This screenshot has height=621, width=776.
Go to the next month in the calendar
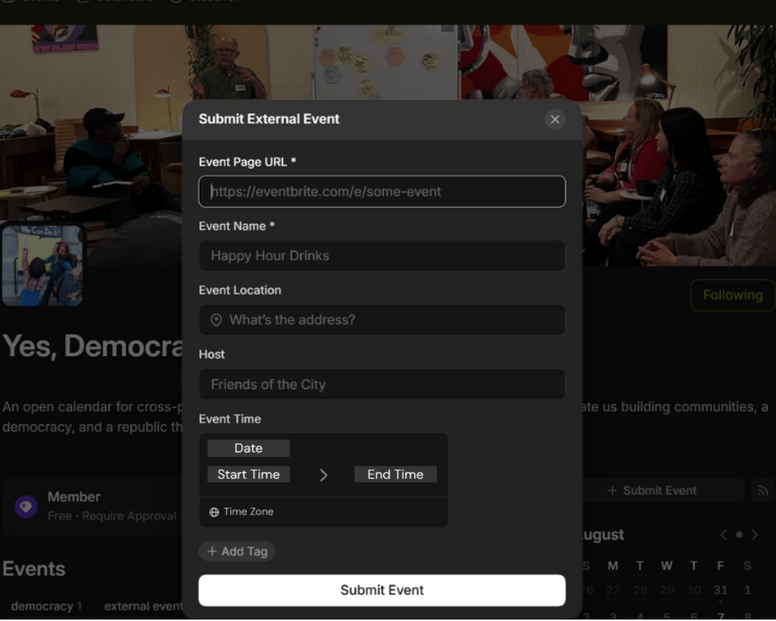(755, 535)
